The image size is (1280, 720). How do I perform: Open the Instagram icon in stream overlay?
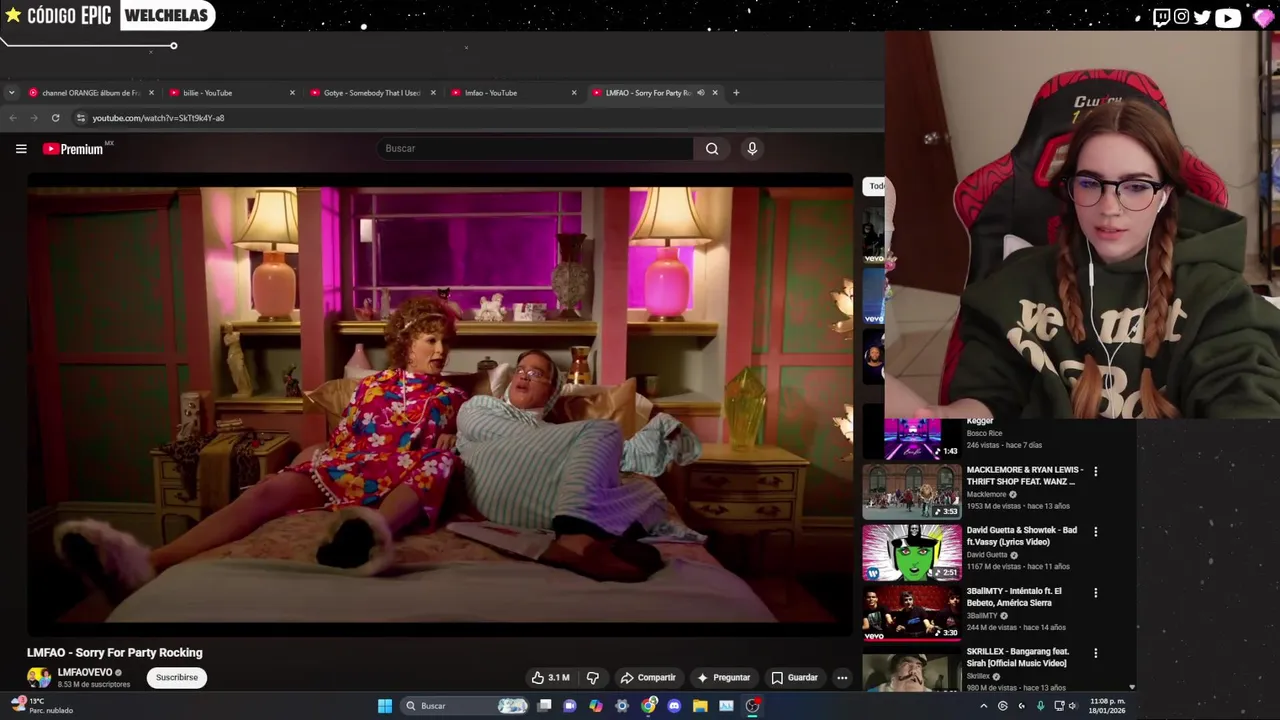[x=1182, y=16]
